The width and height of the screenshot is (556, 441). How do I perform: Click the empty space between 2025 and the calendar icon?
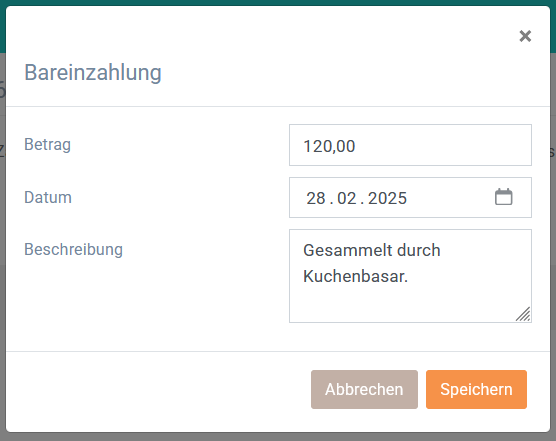click(x=450, y=198)
